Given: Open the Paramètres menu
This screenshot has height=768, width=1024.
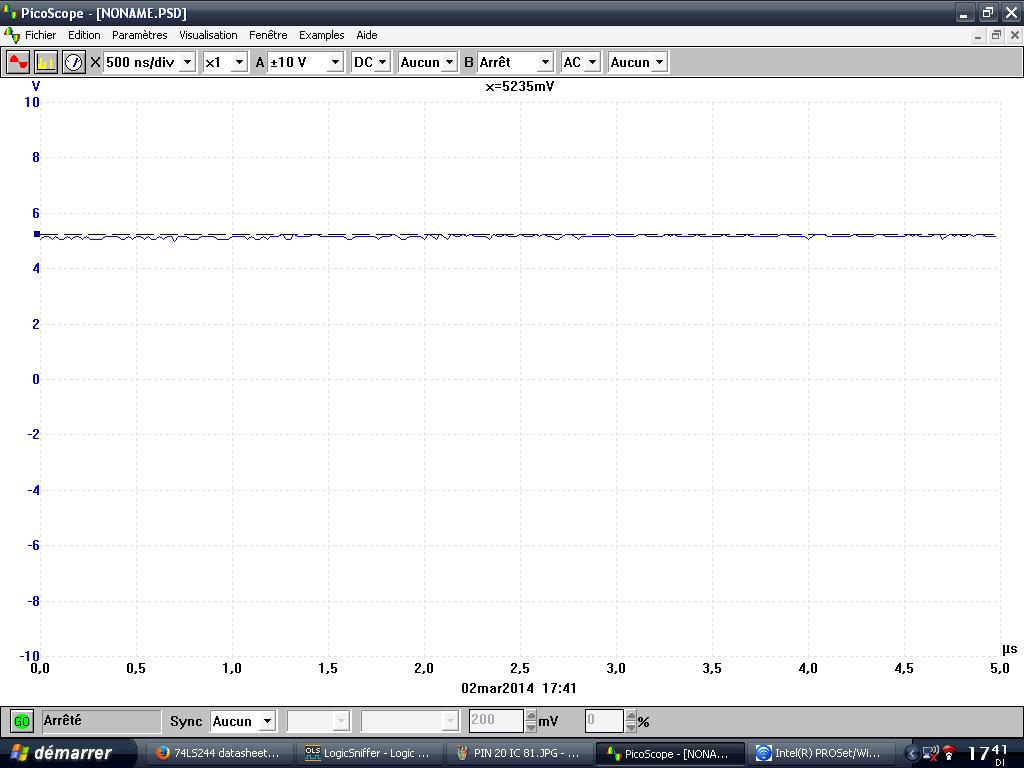Looking at the screenshot, I should point(140,35).
